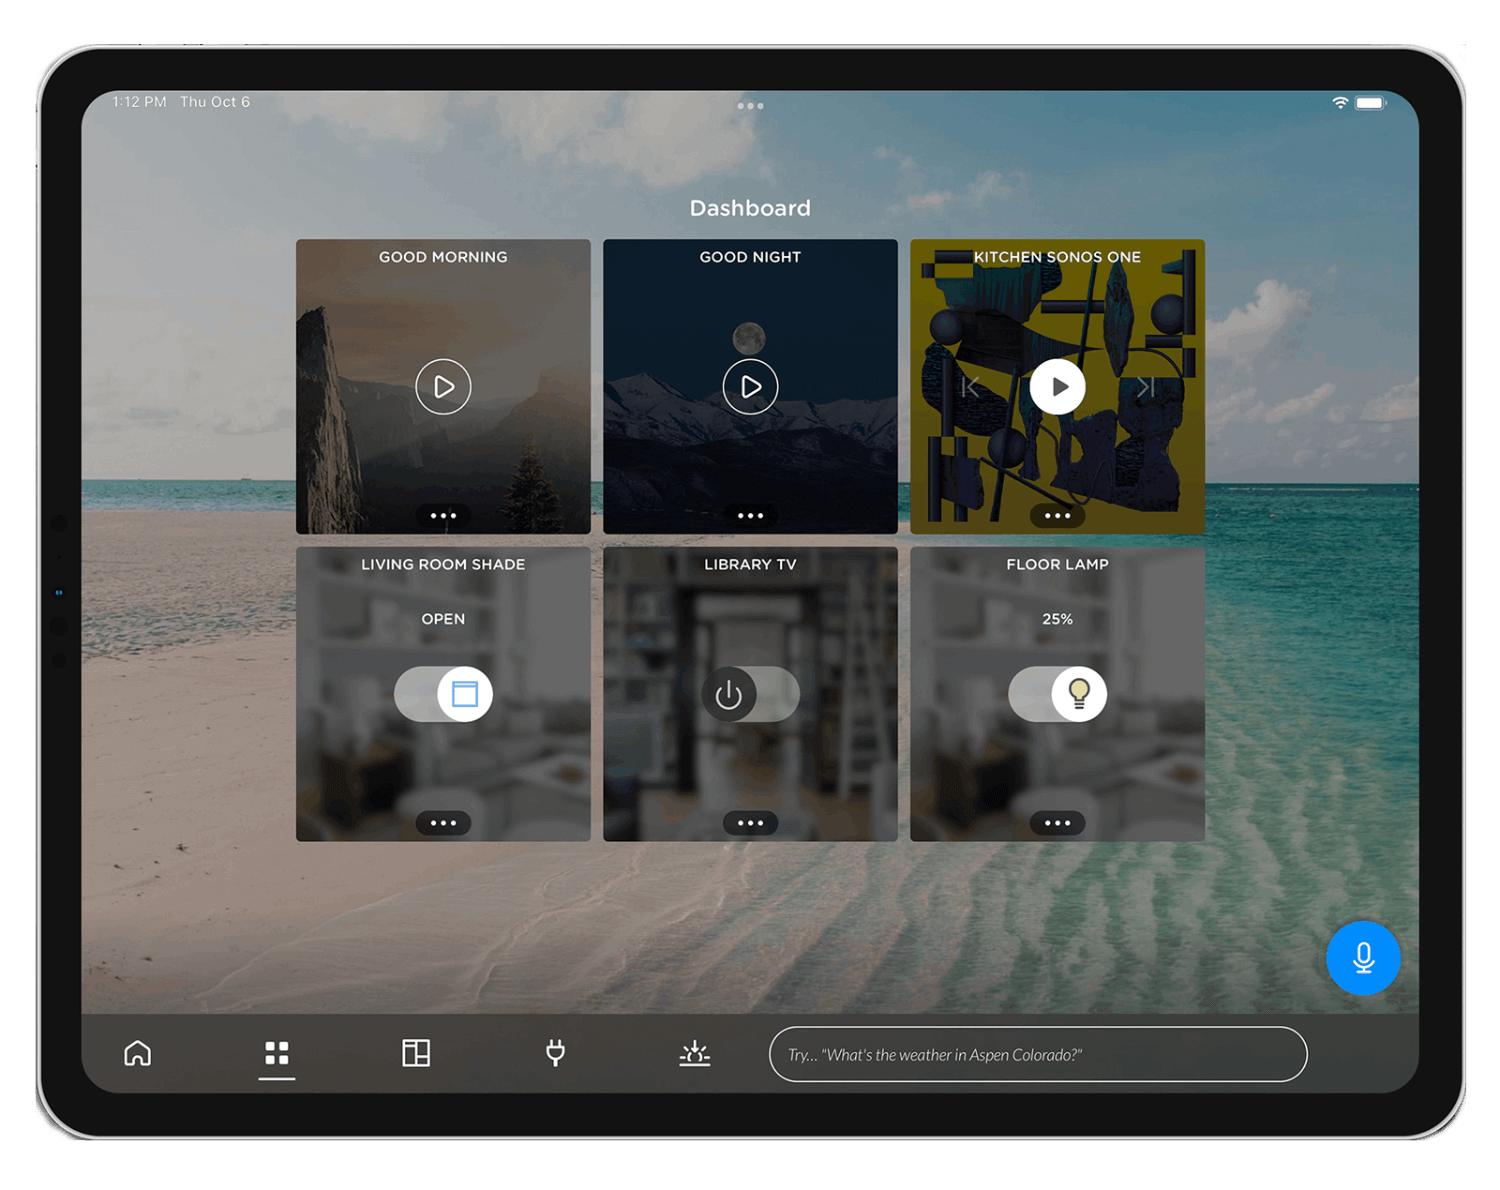Open more options for Good Night tile
The width and height of the screenshot is (1500, 1190).
pyautogui.click(x=750, y=516)
